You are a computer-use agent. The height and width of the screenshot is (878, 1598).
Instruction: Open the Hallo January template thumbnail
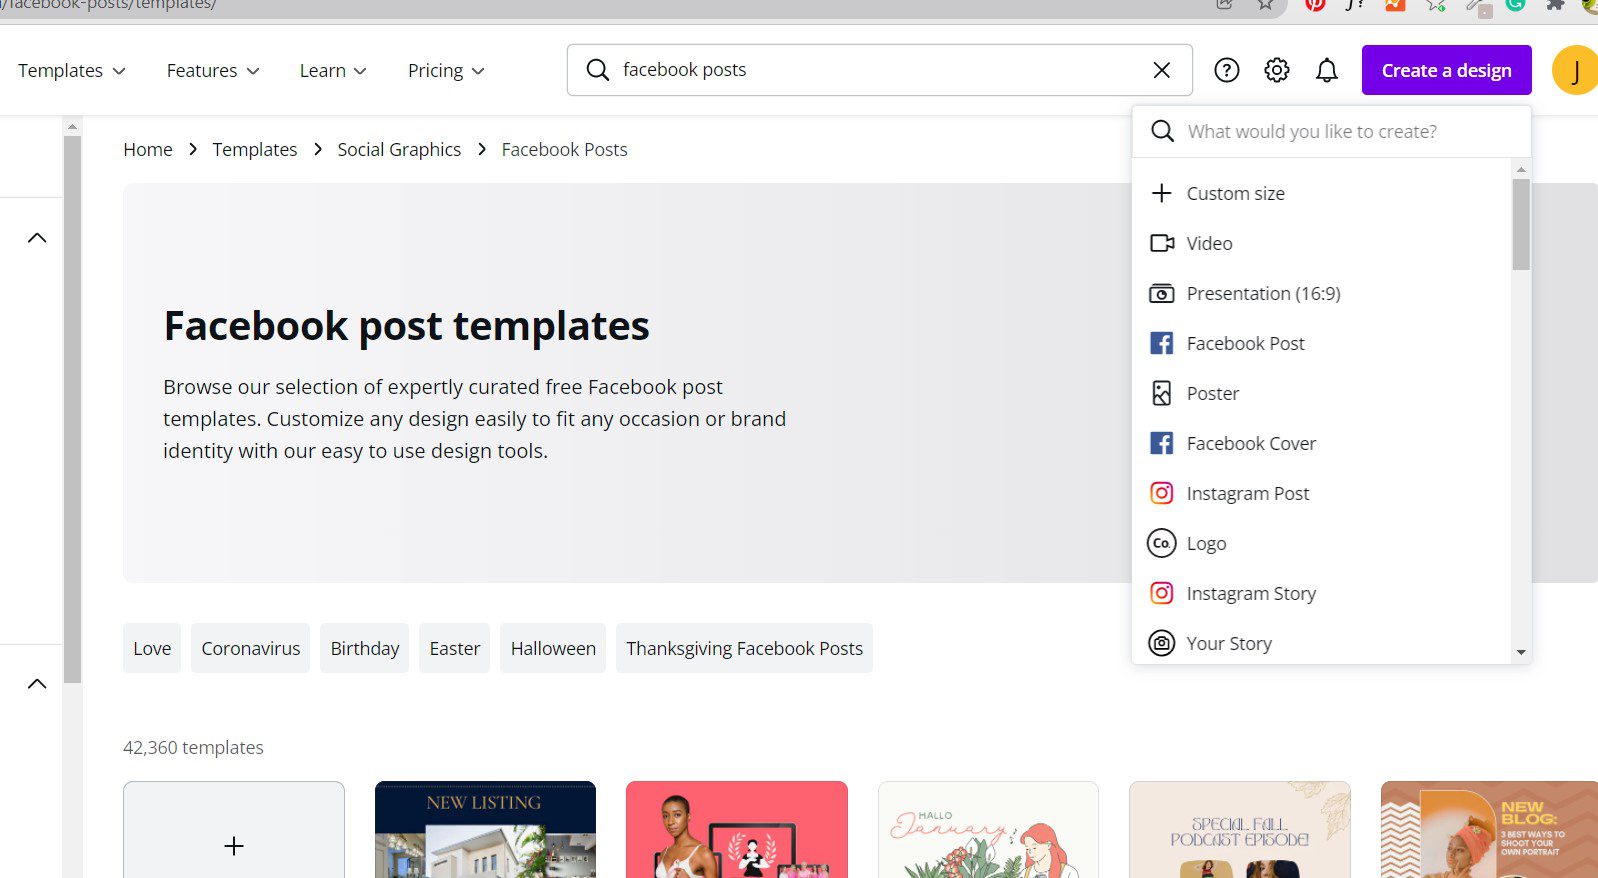pos(988,830)
